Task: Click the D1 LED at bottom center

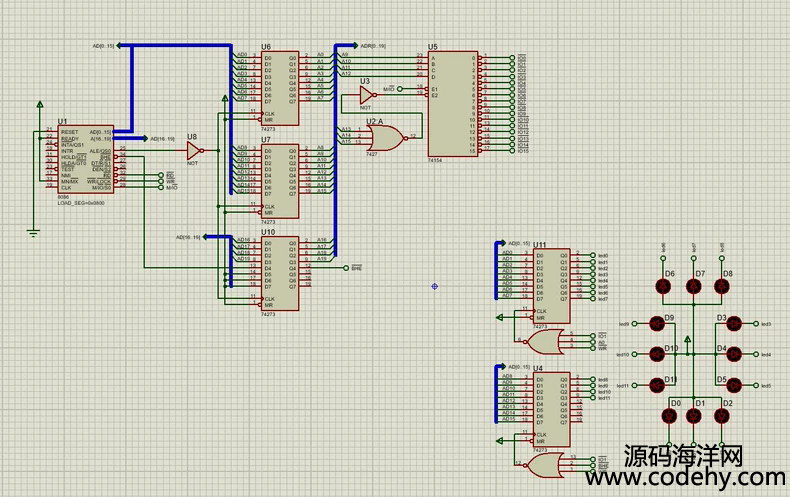Action: pyautogui.click(x=693, y=415)
